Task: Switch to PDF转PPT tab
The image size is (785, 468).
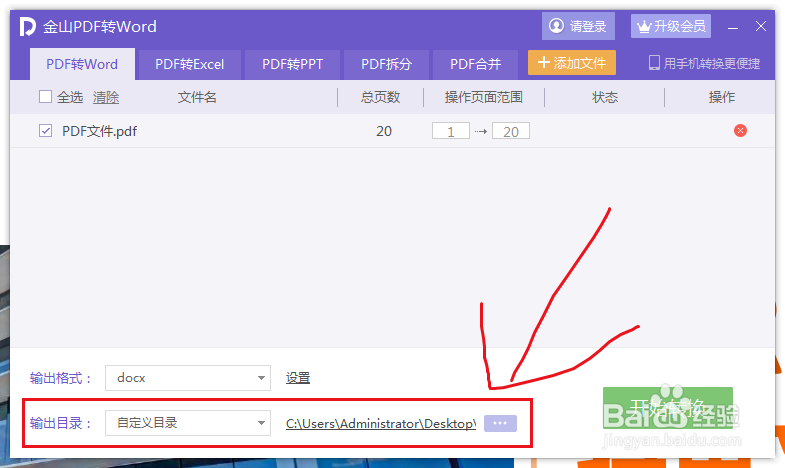Action: (x=292, y=64)
